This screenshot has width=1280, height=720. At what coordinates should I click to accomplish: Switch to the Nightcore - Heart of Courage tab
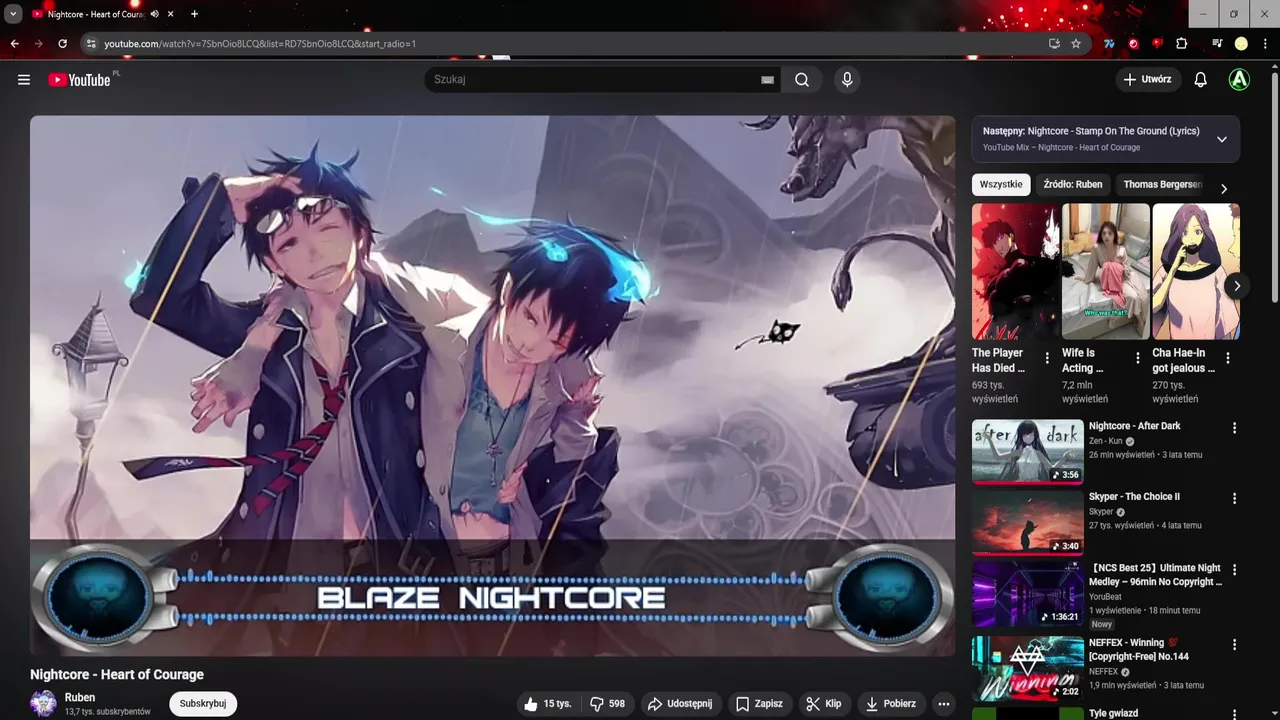tap(96, 14)
